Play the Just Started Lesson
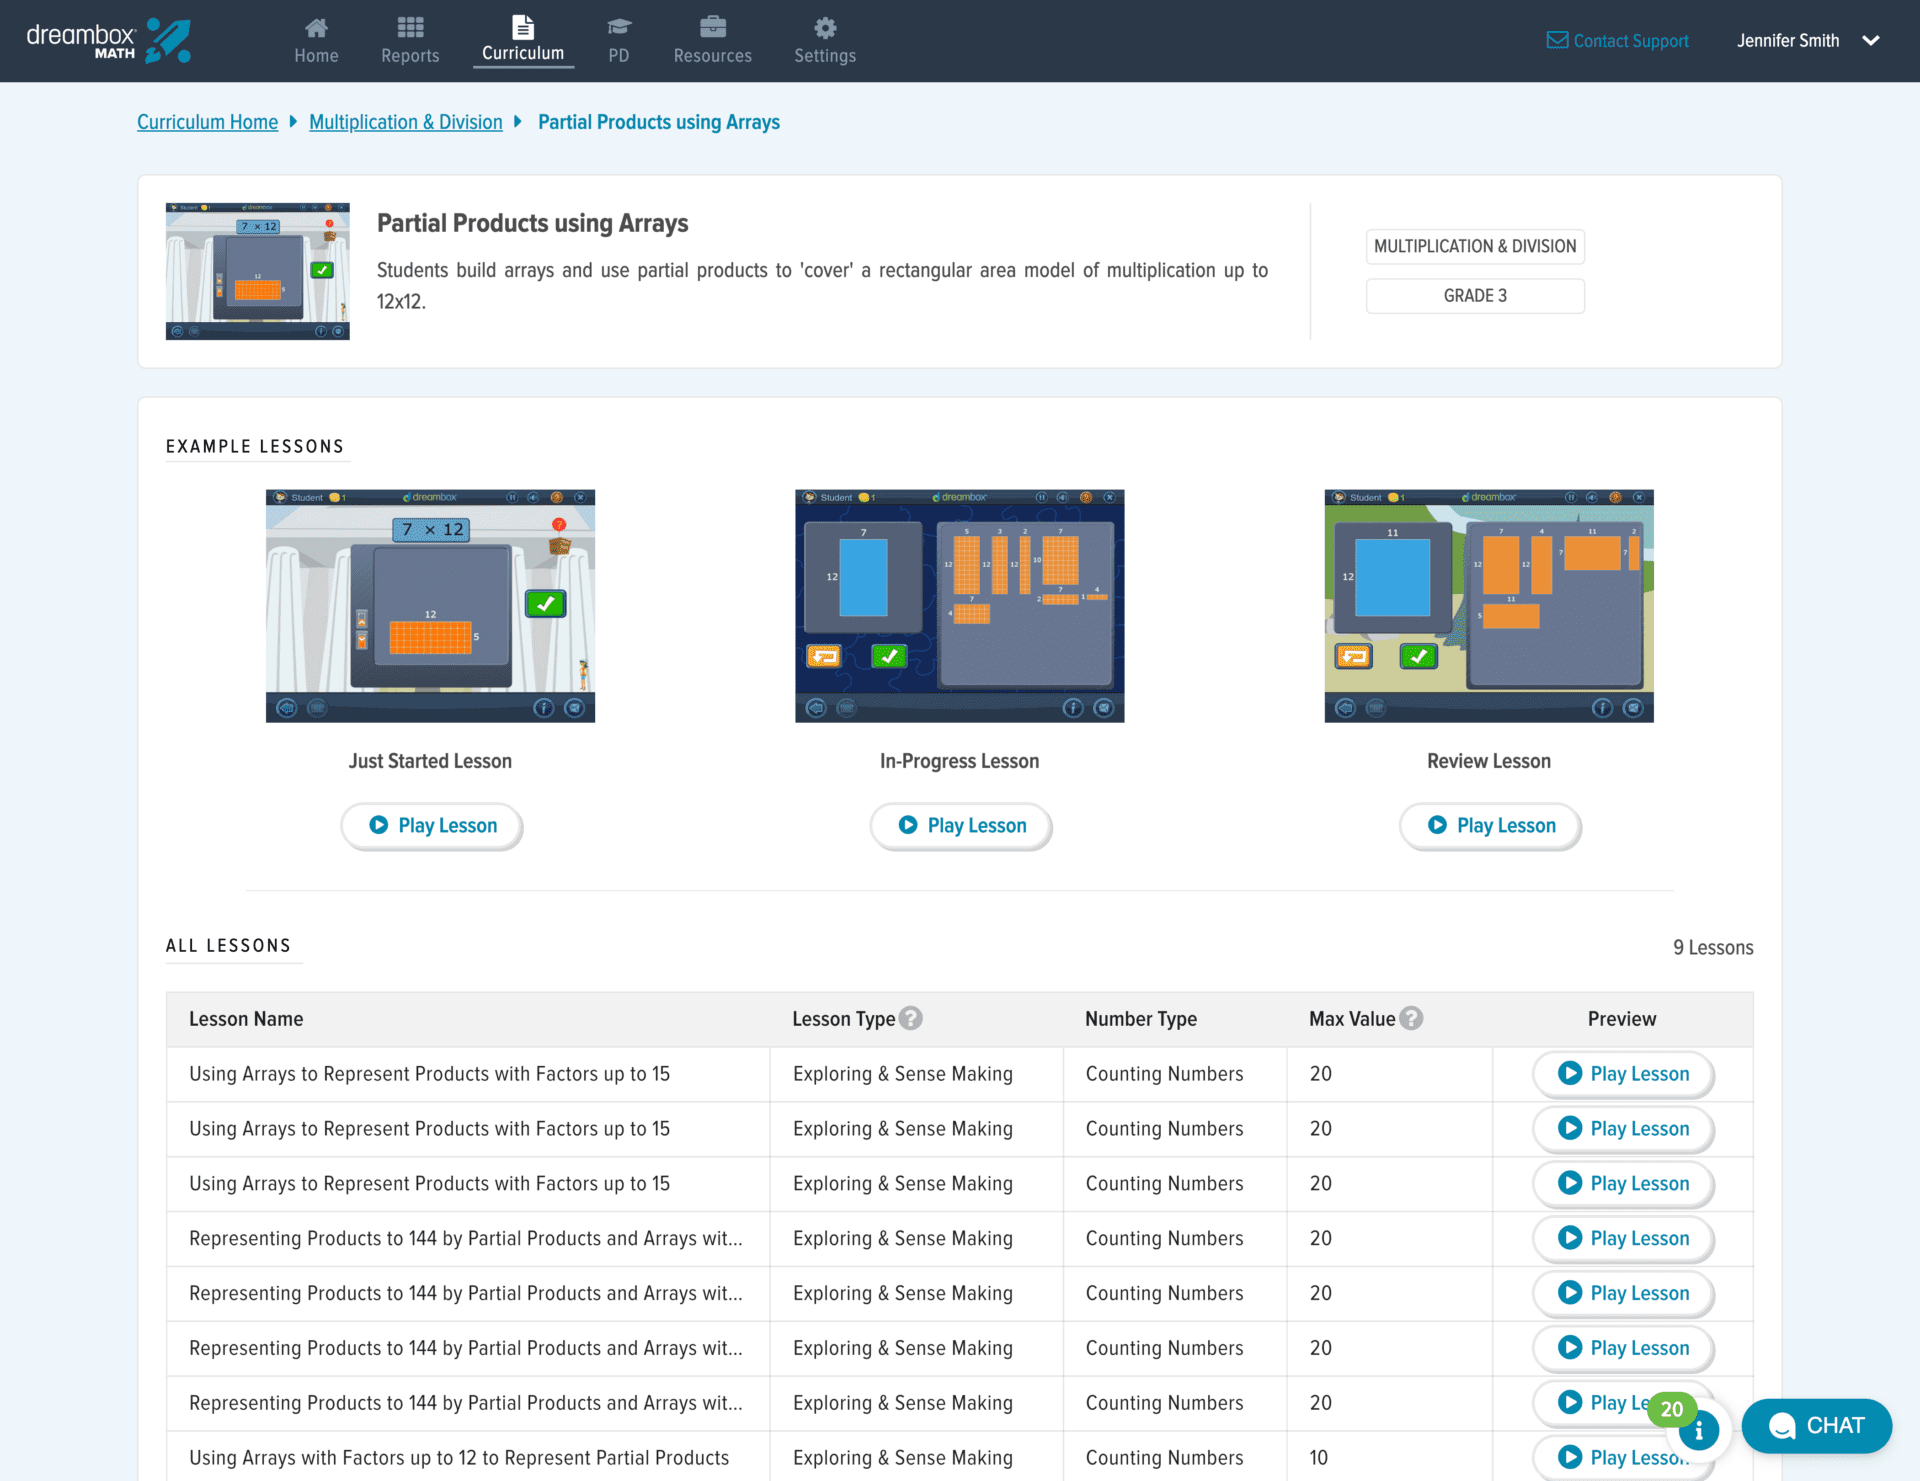The width and height of the screenshot is (1920, 1481). coord(432,825)
